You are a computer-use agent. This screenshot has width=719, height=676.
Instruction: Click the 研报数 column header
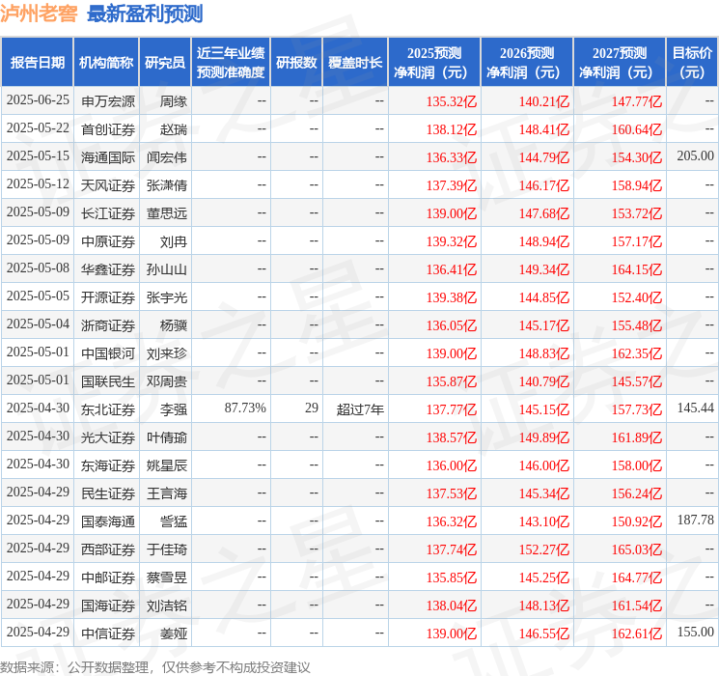pos(296,62)
